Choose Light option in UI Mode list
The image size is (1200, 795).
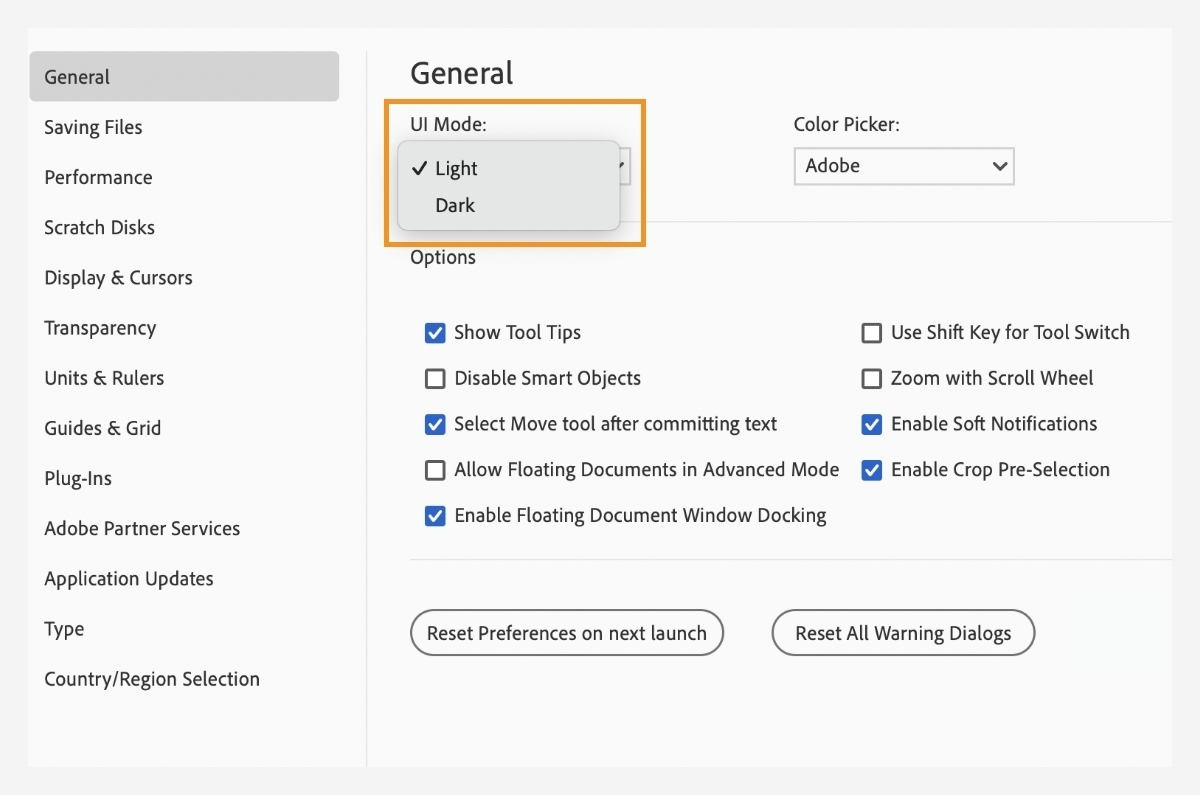point(456,169)
